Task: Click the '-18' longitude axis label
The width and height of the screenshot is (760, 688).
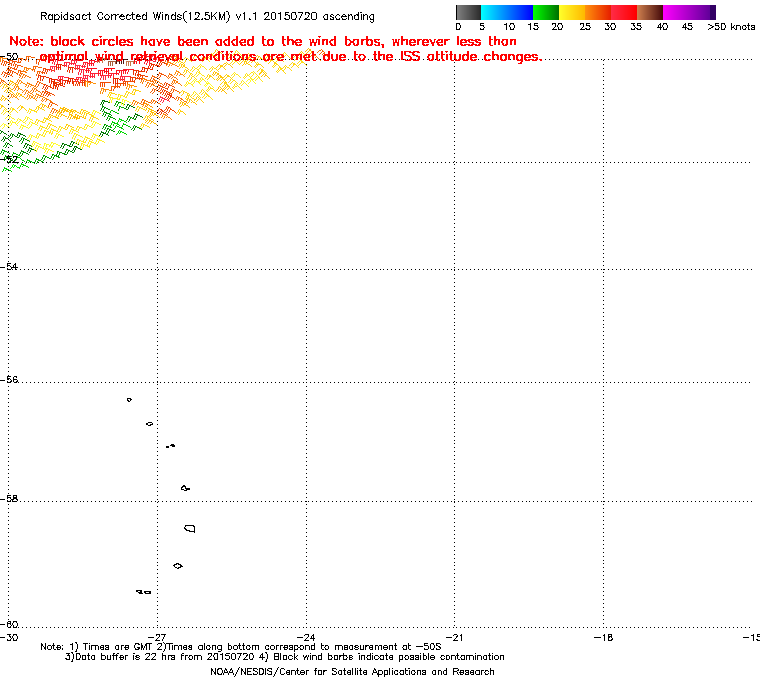Action: coord(603,637)
